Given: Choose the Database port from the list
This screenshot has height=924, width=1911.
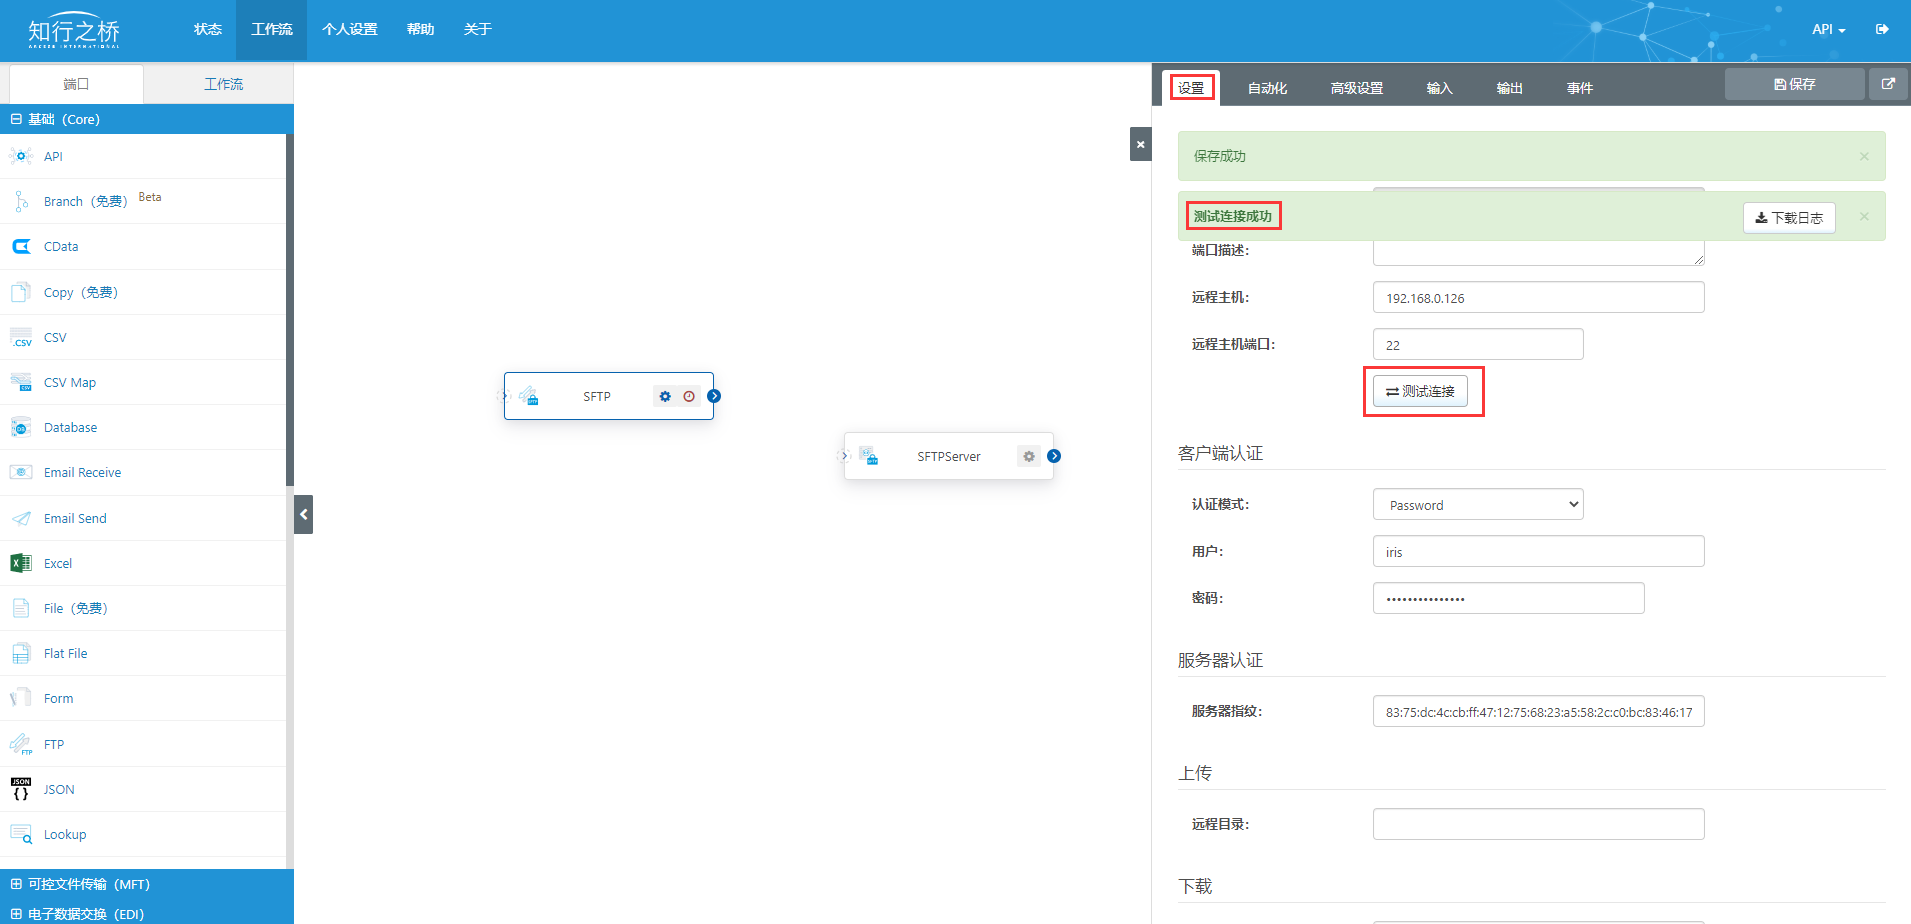Looking at the screenshot, I should [x=70, y=428].
